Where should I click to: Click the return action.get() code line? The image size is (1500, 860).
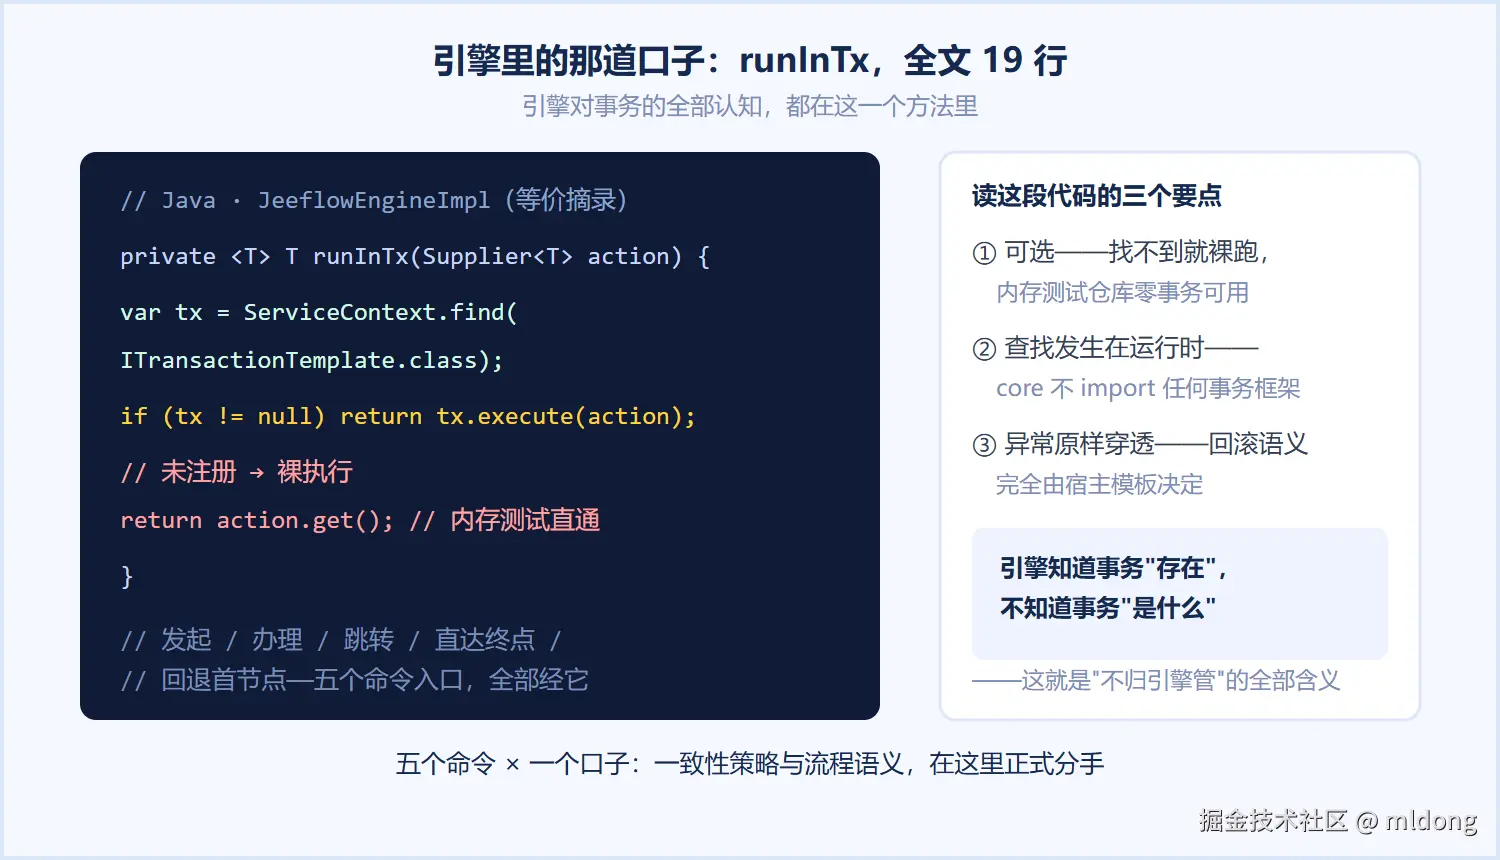pyautogui.click(x=360, y=520)
